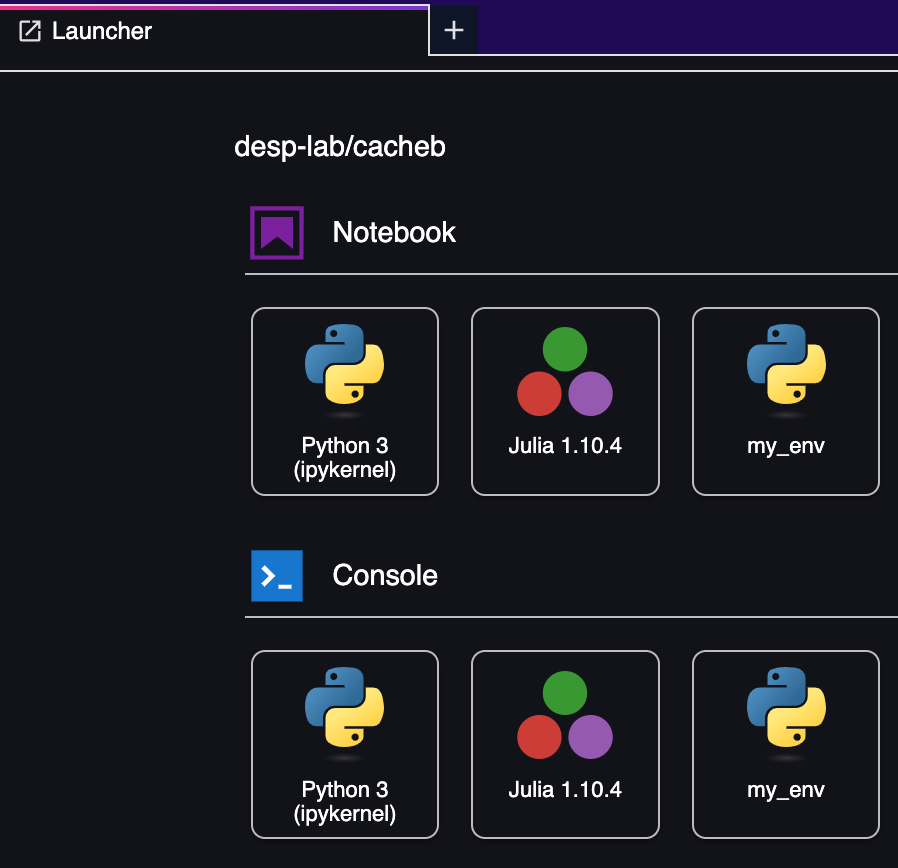Click the Console section heading
Screen dimensions: 898x868
coord(385,576)
